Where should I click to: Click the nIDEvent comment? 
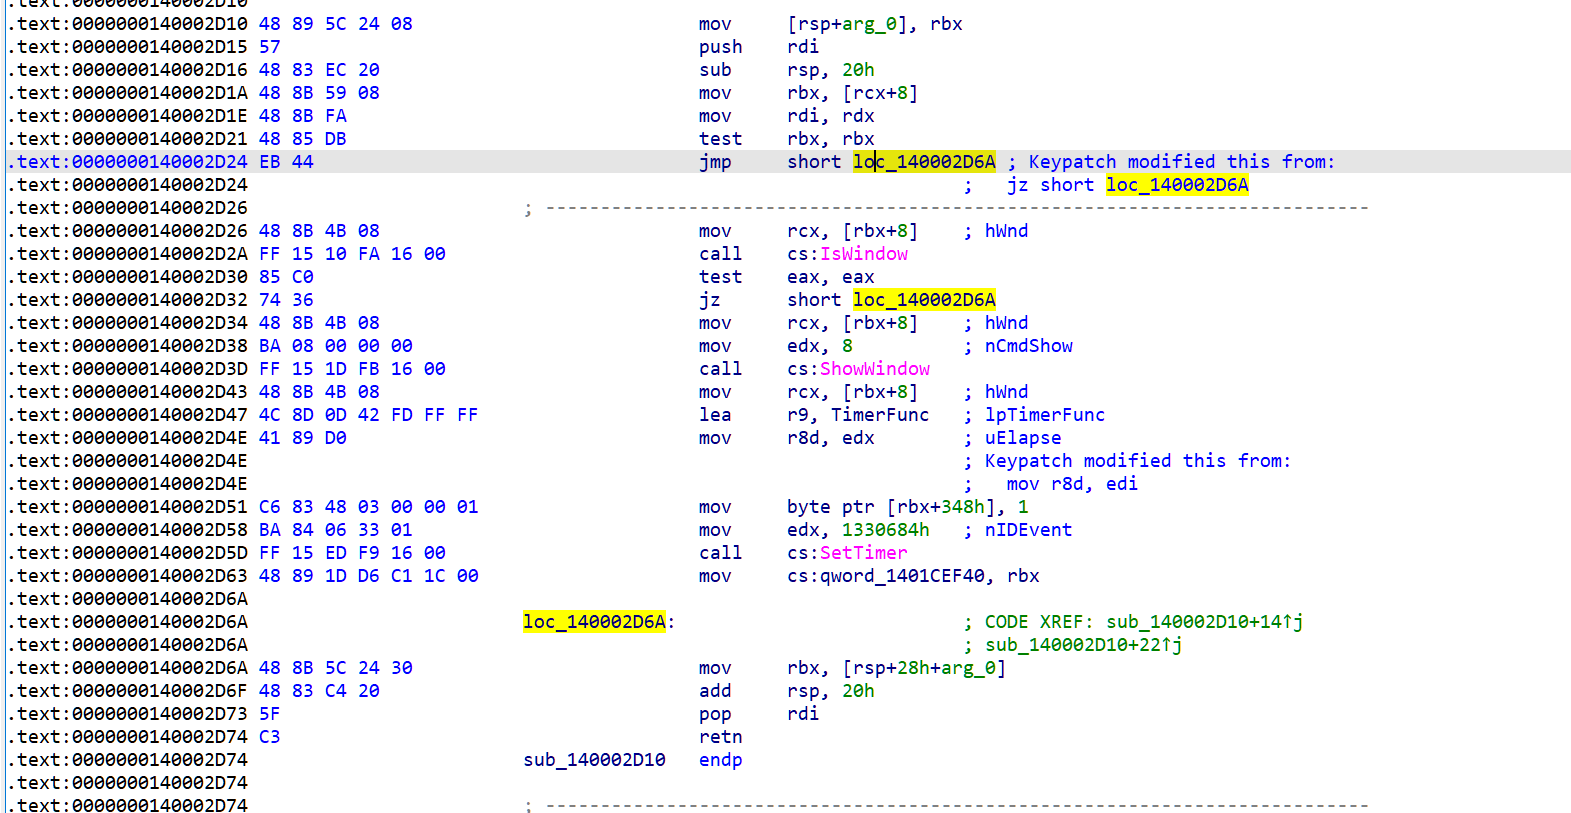(1028, 530)
